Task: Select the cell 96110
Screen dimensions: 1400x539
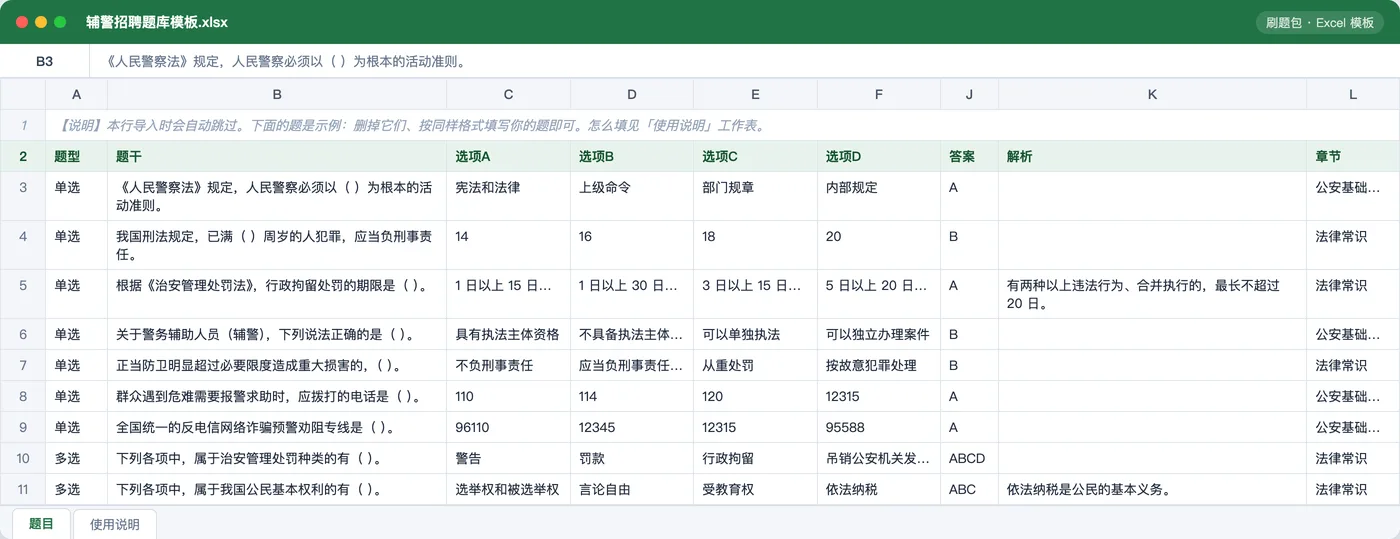Action: point(508,427)
